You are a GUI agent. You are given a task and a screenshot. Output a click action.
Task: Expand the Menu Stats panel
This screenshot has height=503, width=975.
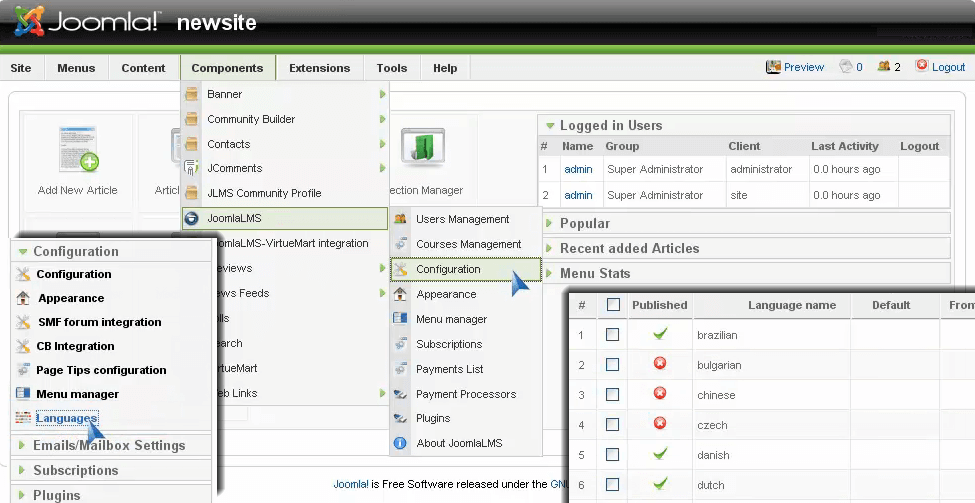[549, 273]
